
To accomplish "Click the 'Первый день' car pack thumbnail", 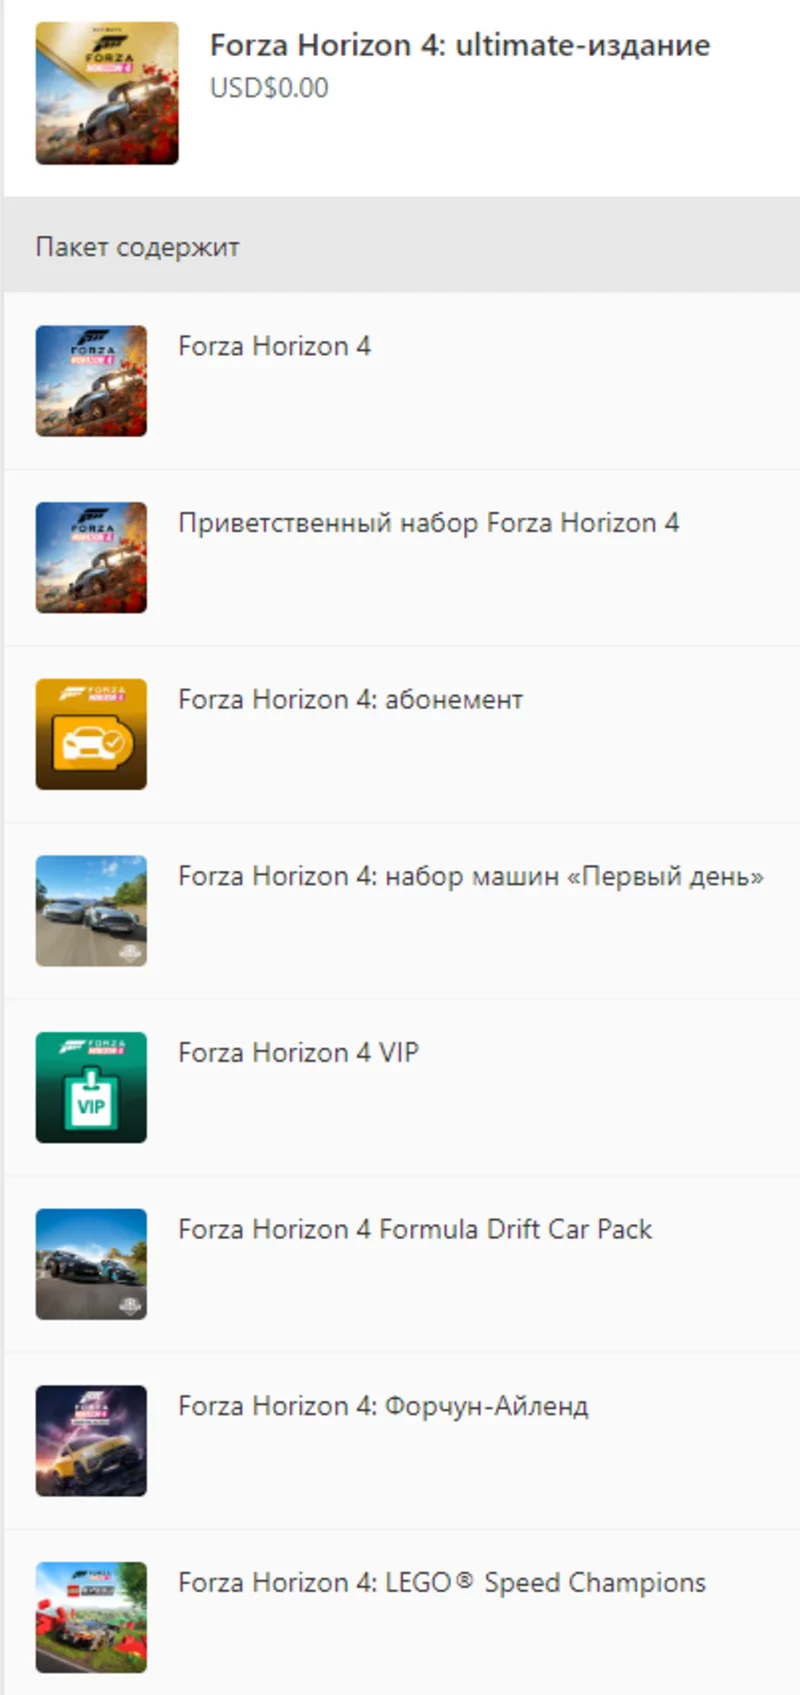I will [91, 911].
